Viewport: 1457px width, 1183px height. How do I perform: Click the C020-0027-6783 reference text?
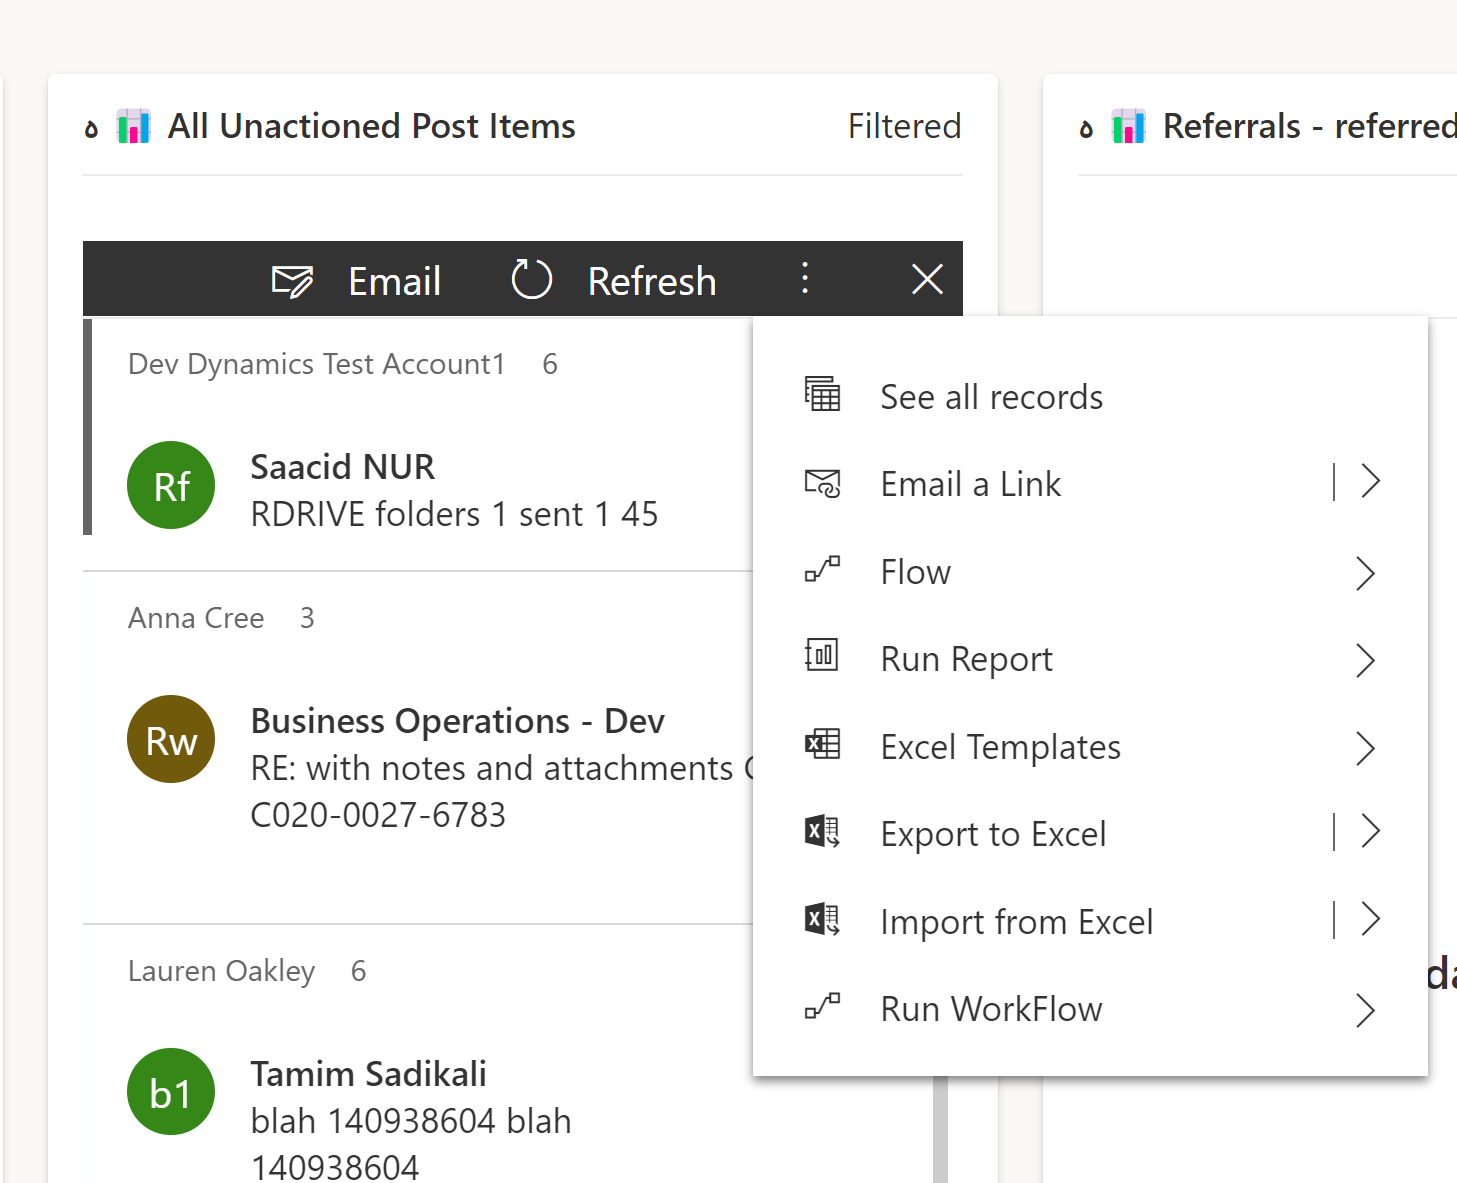tap(378, 815)
